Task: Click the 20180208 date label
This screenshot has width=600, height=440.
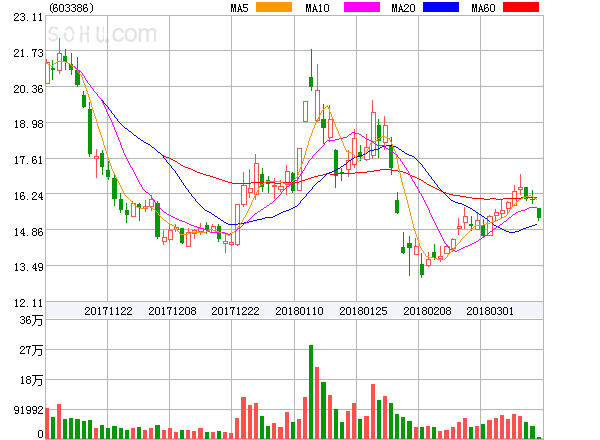Action: point(427,311)
